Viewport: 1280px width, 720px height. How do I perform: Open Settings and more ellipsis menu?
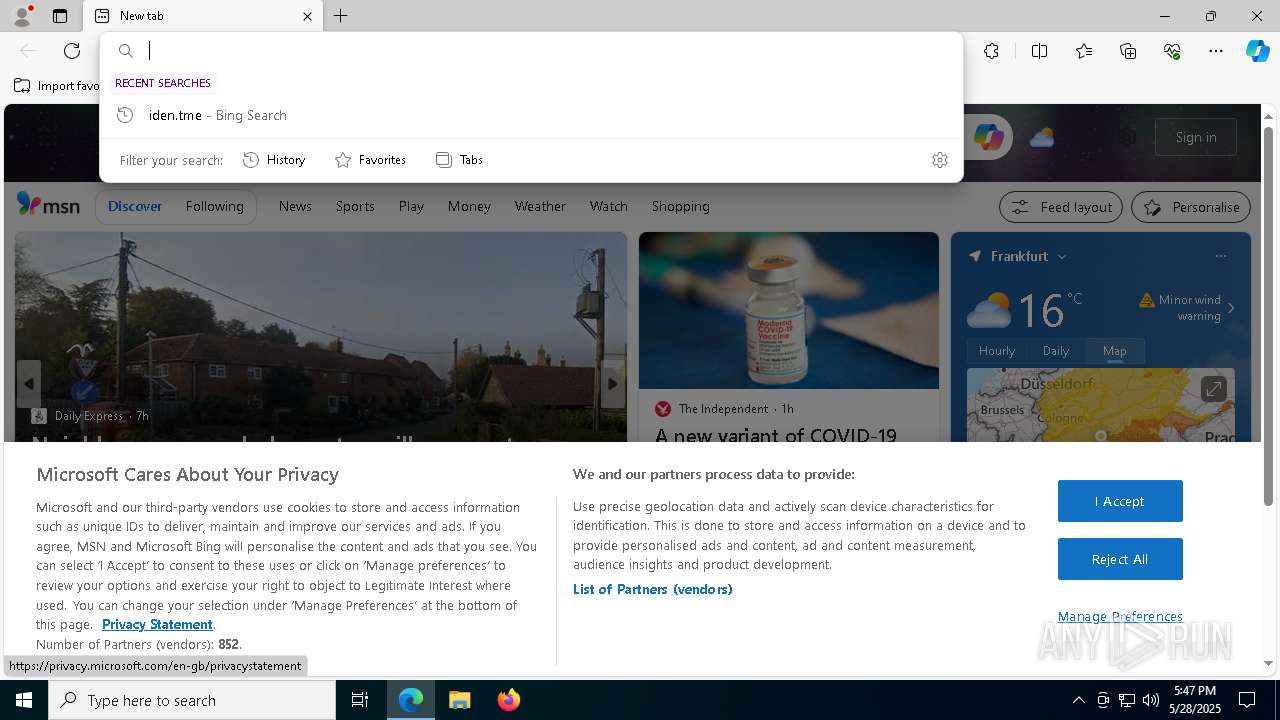pos(1216,51)
